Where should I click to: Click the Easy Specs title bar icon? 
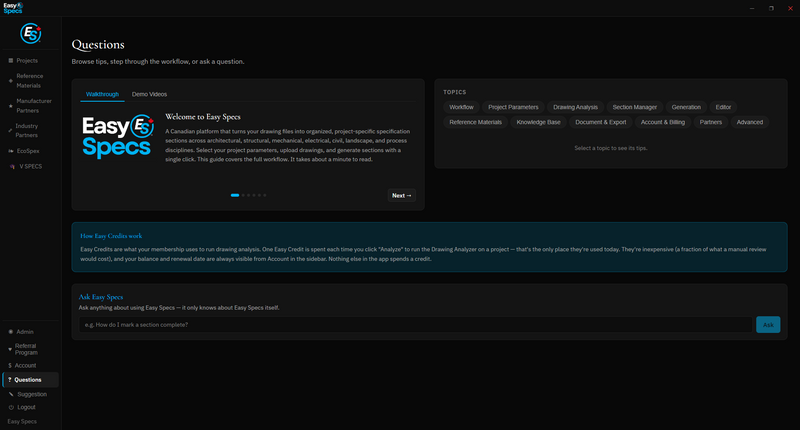pos(13,8)
